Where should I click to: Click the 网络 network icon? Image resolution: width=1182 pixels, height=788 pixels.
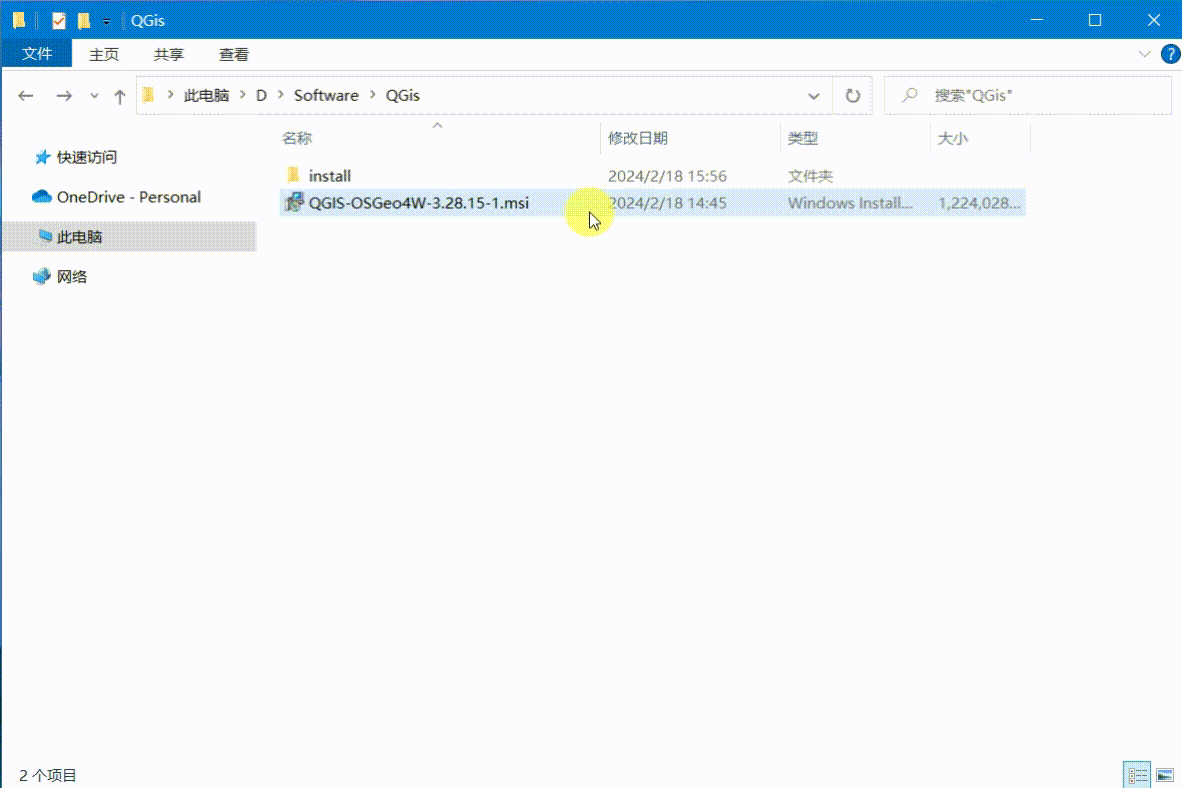pyautogui.click(x=41, y=276)
